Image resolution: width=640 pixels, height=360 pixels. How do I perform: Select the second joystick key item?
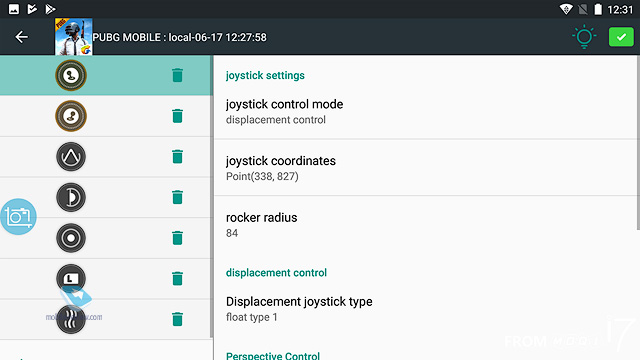[71, 116]
